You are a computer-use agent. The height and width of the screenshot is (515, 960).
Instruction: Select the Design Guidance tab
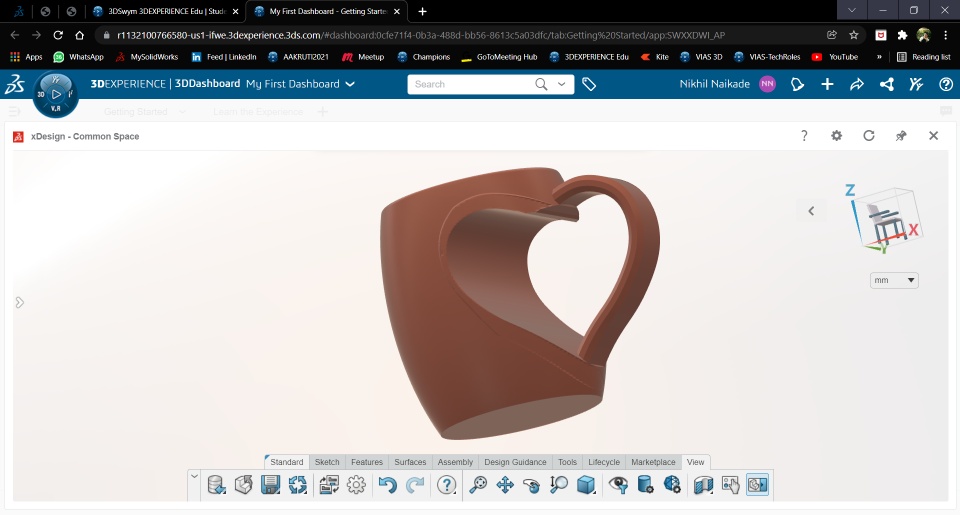tap(515, 462)
